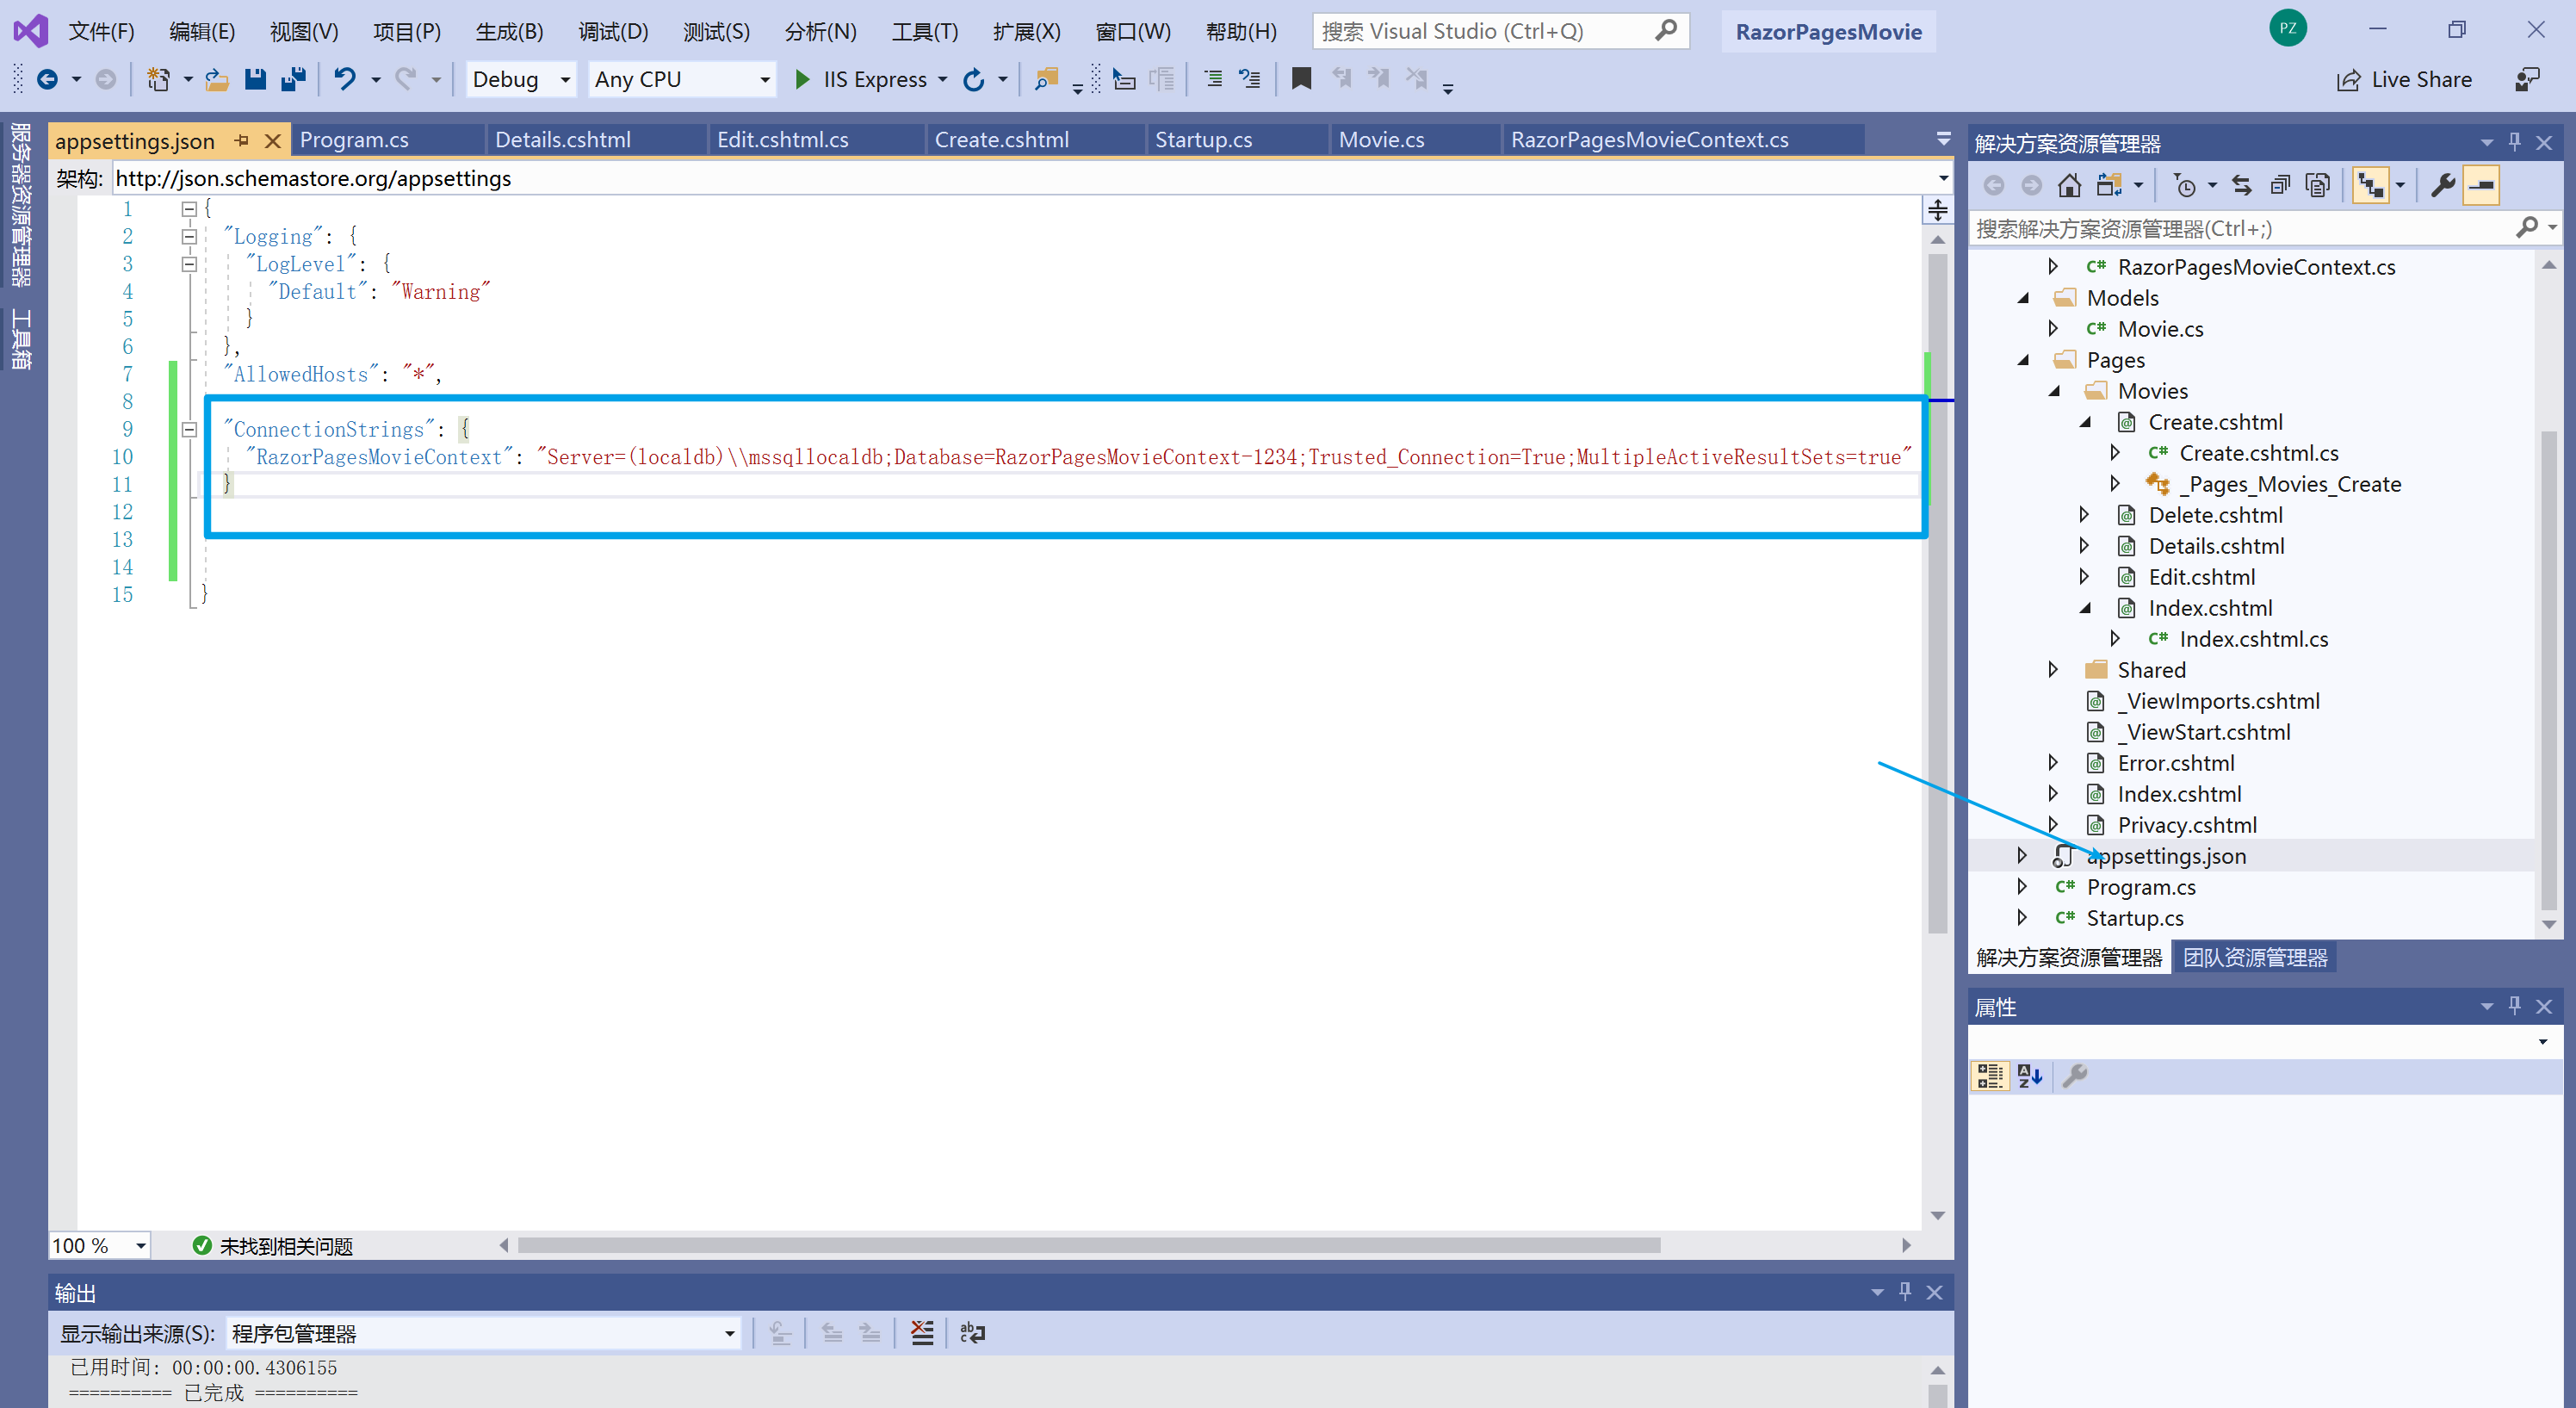Open the 调试(D) menu

[x=612, y=31]
